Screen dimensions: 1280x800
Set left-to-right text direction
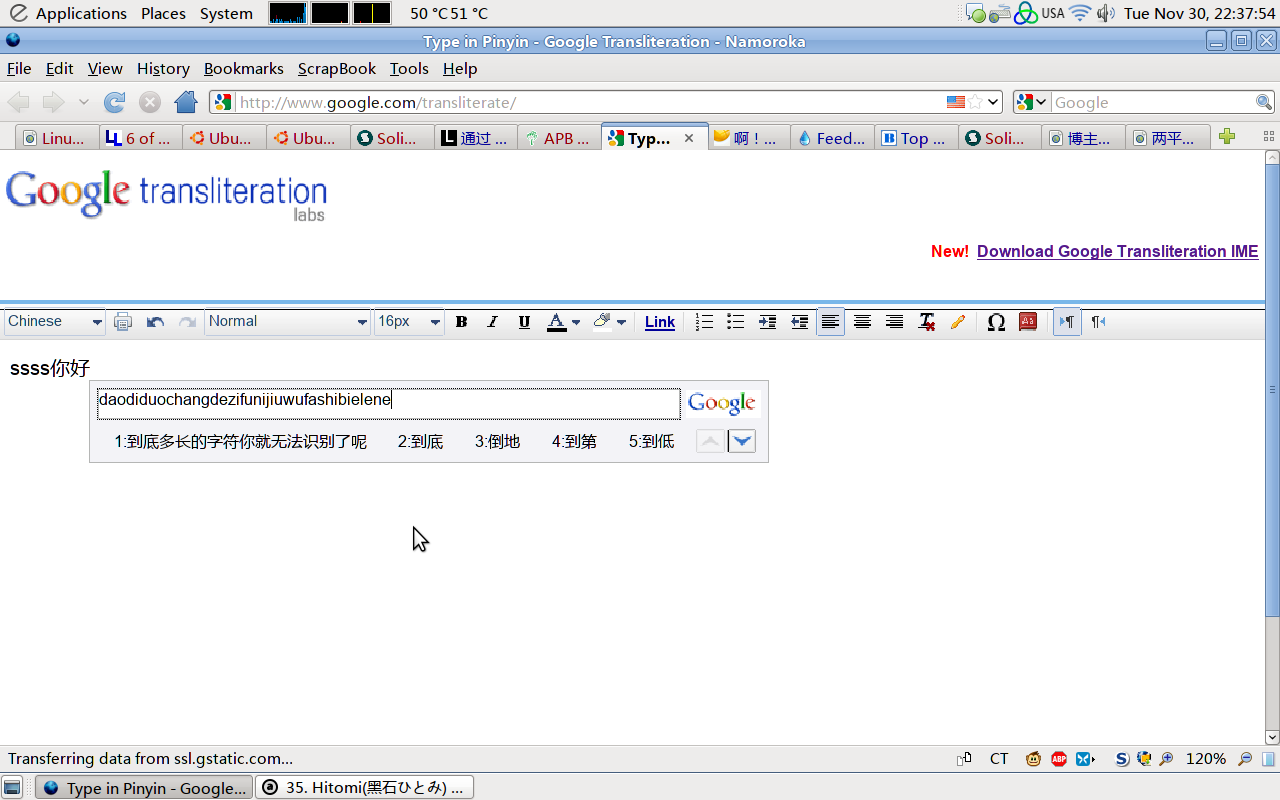1067,322
